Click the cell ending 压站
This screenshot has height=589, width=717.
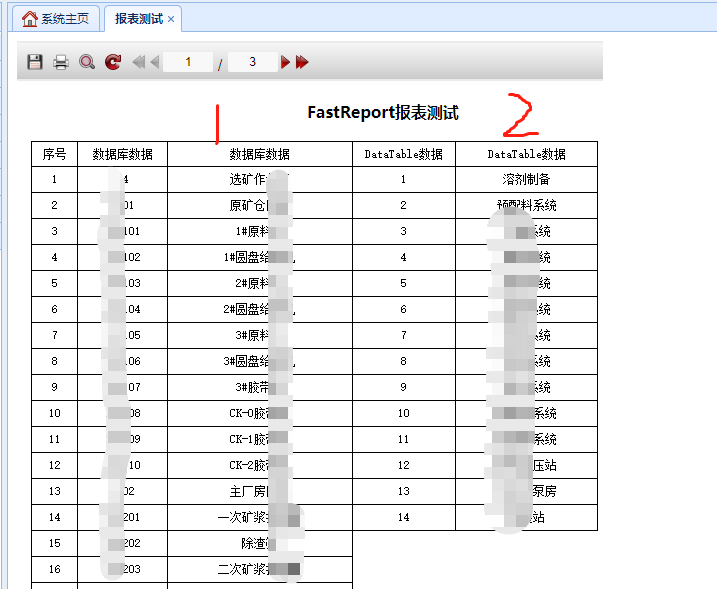[526, 466]
